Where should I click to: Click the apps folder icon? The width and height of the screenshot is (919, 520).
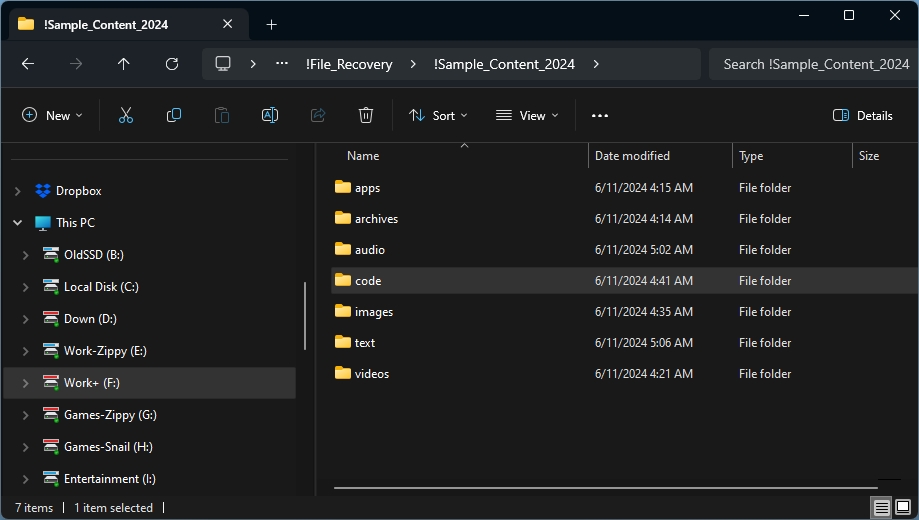[x=343, y=187]
